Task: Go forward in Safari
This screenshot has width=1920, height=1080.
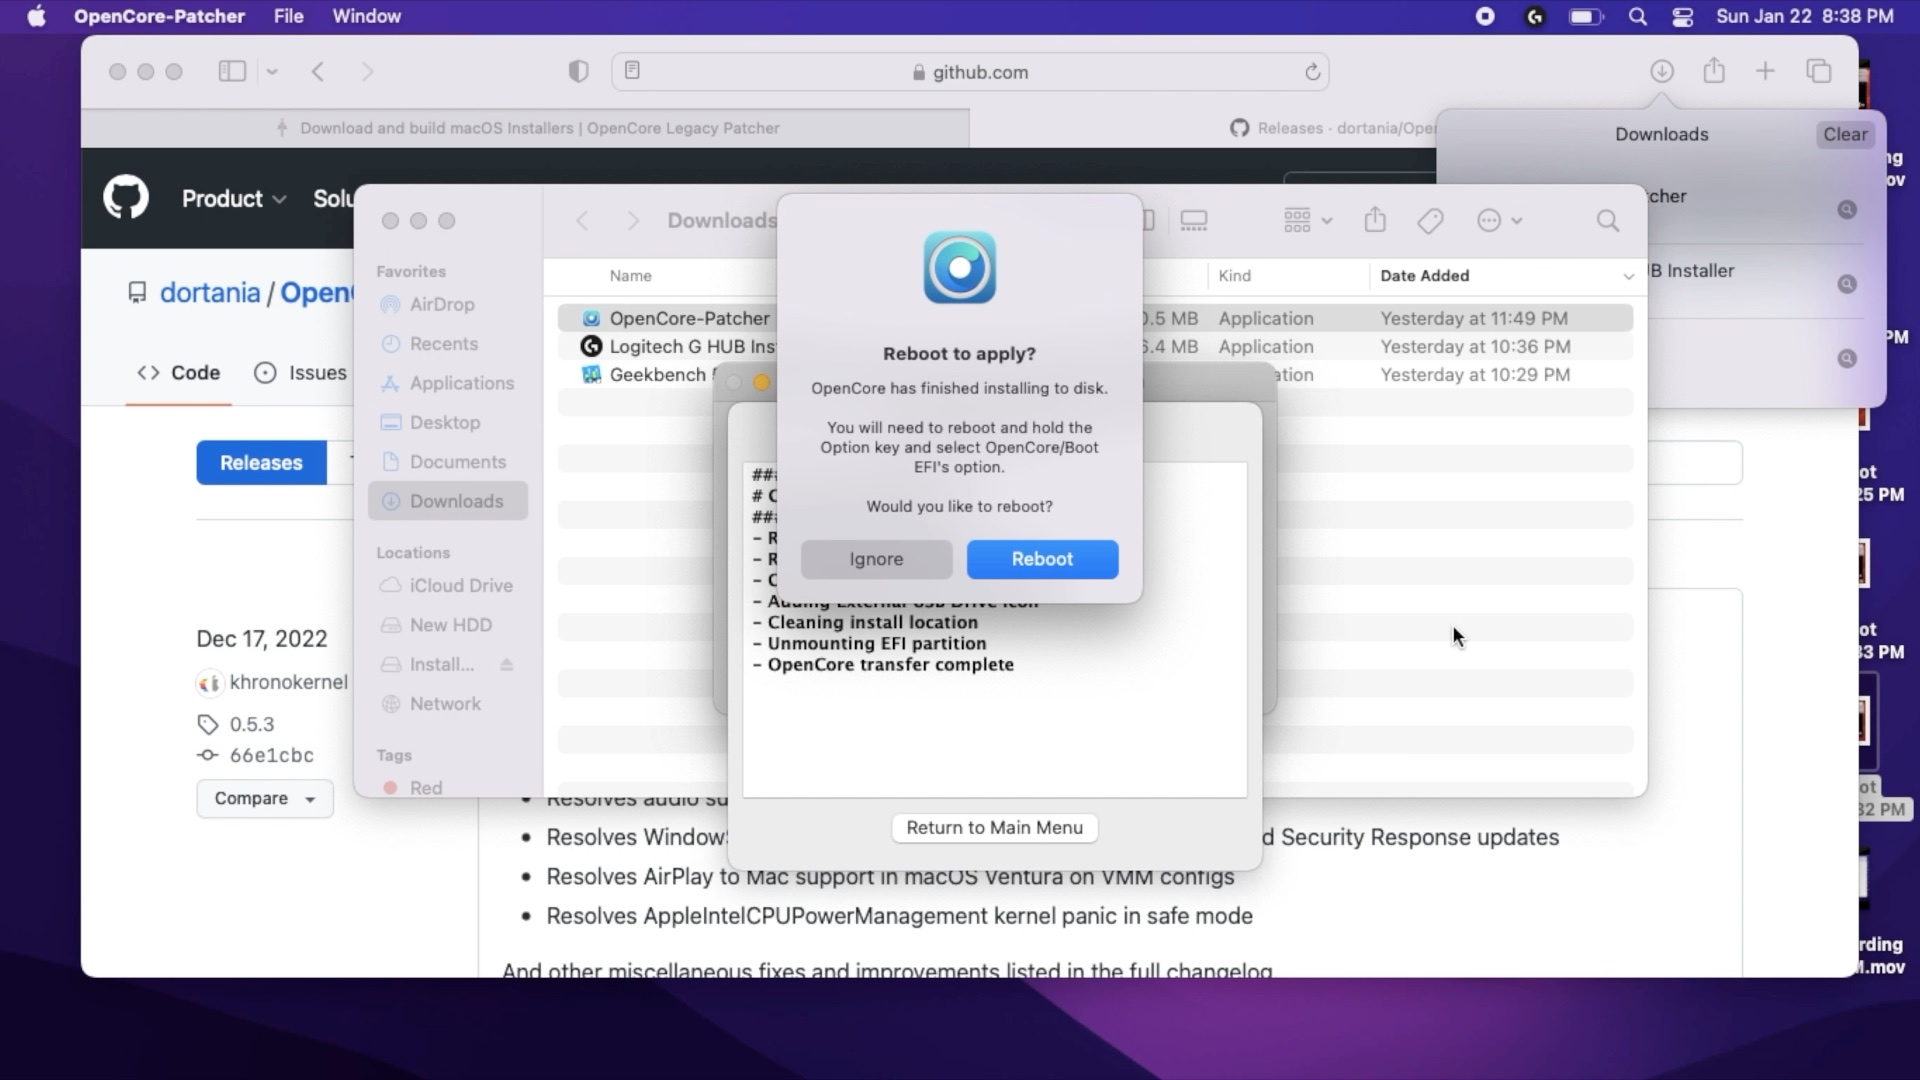Action: tap(367, 71)
